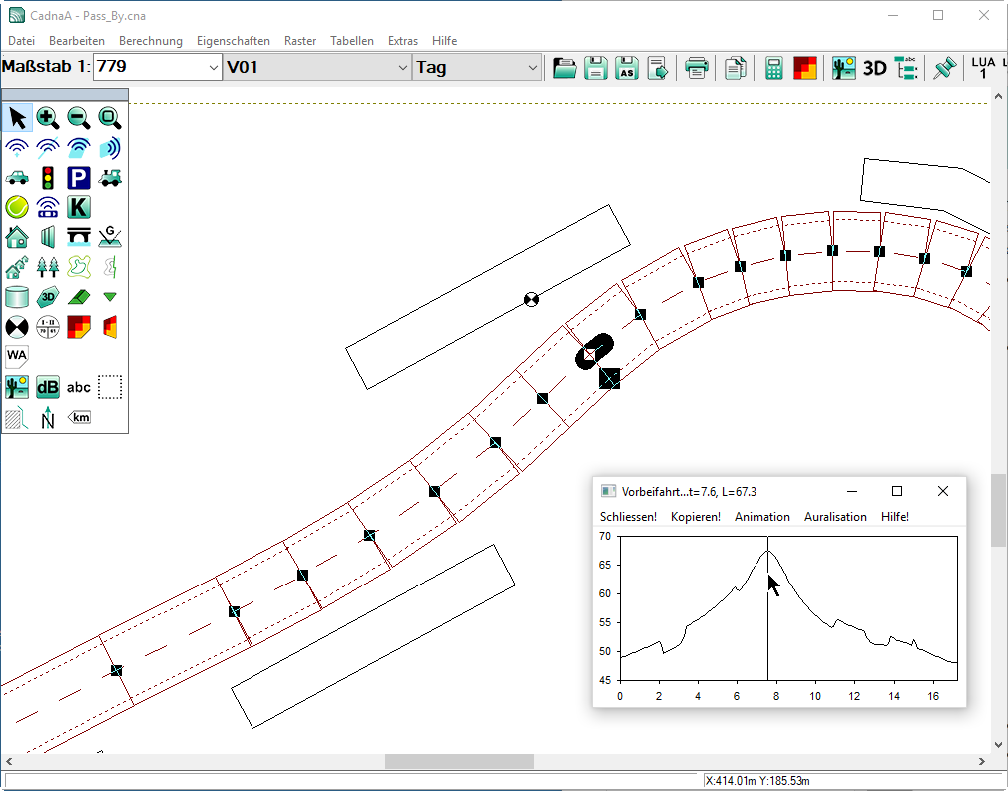Viewport: 1008px width, 791px height.
Task: Click Hilfe! in Vorbeifahrt window
Action: click(x=895, y=517)
